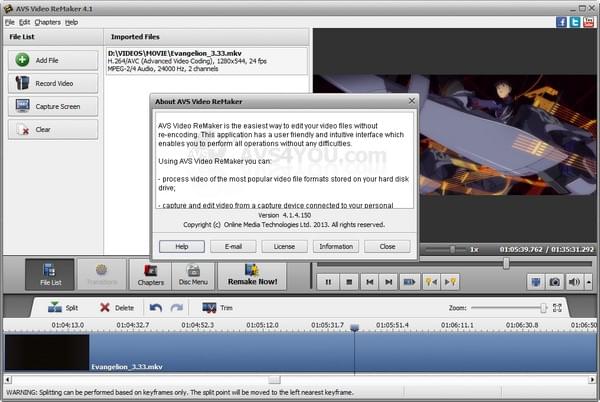Click the Delete tool
Viewport: 600px width, 402px height.
[x=117, y=308]
